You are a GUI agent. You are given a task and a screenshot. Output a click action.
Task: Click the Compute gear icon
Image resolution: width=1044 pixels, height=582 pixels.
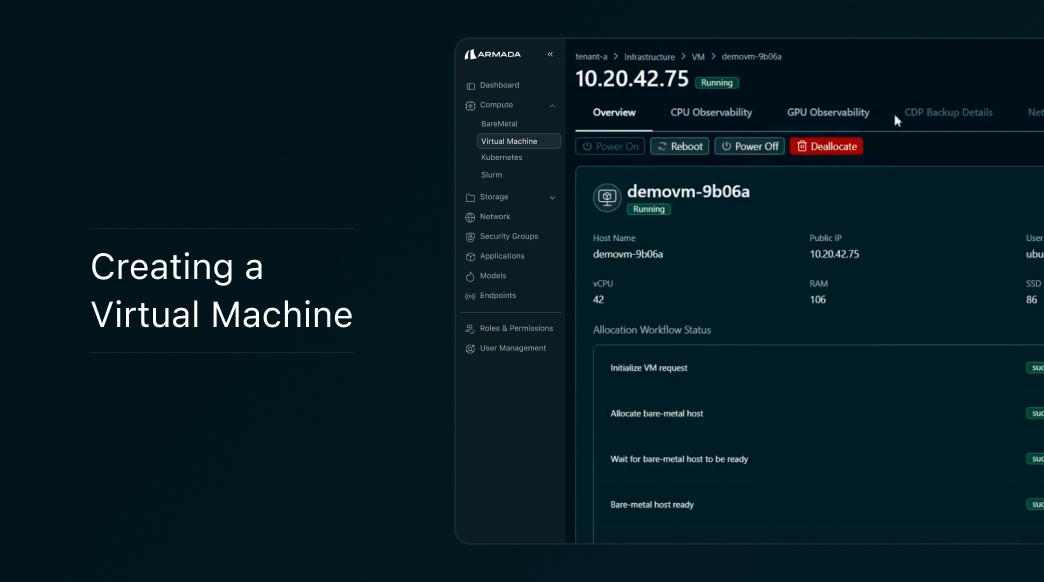pyautogui.click(x=471, y=105)
